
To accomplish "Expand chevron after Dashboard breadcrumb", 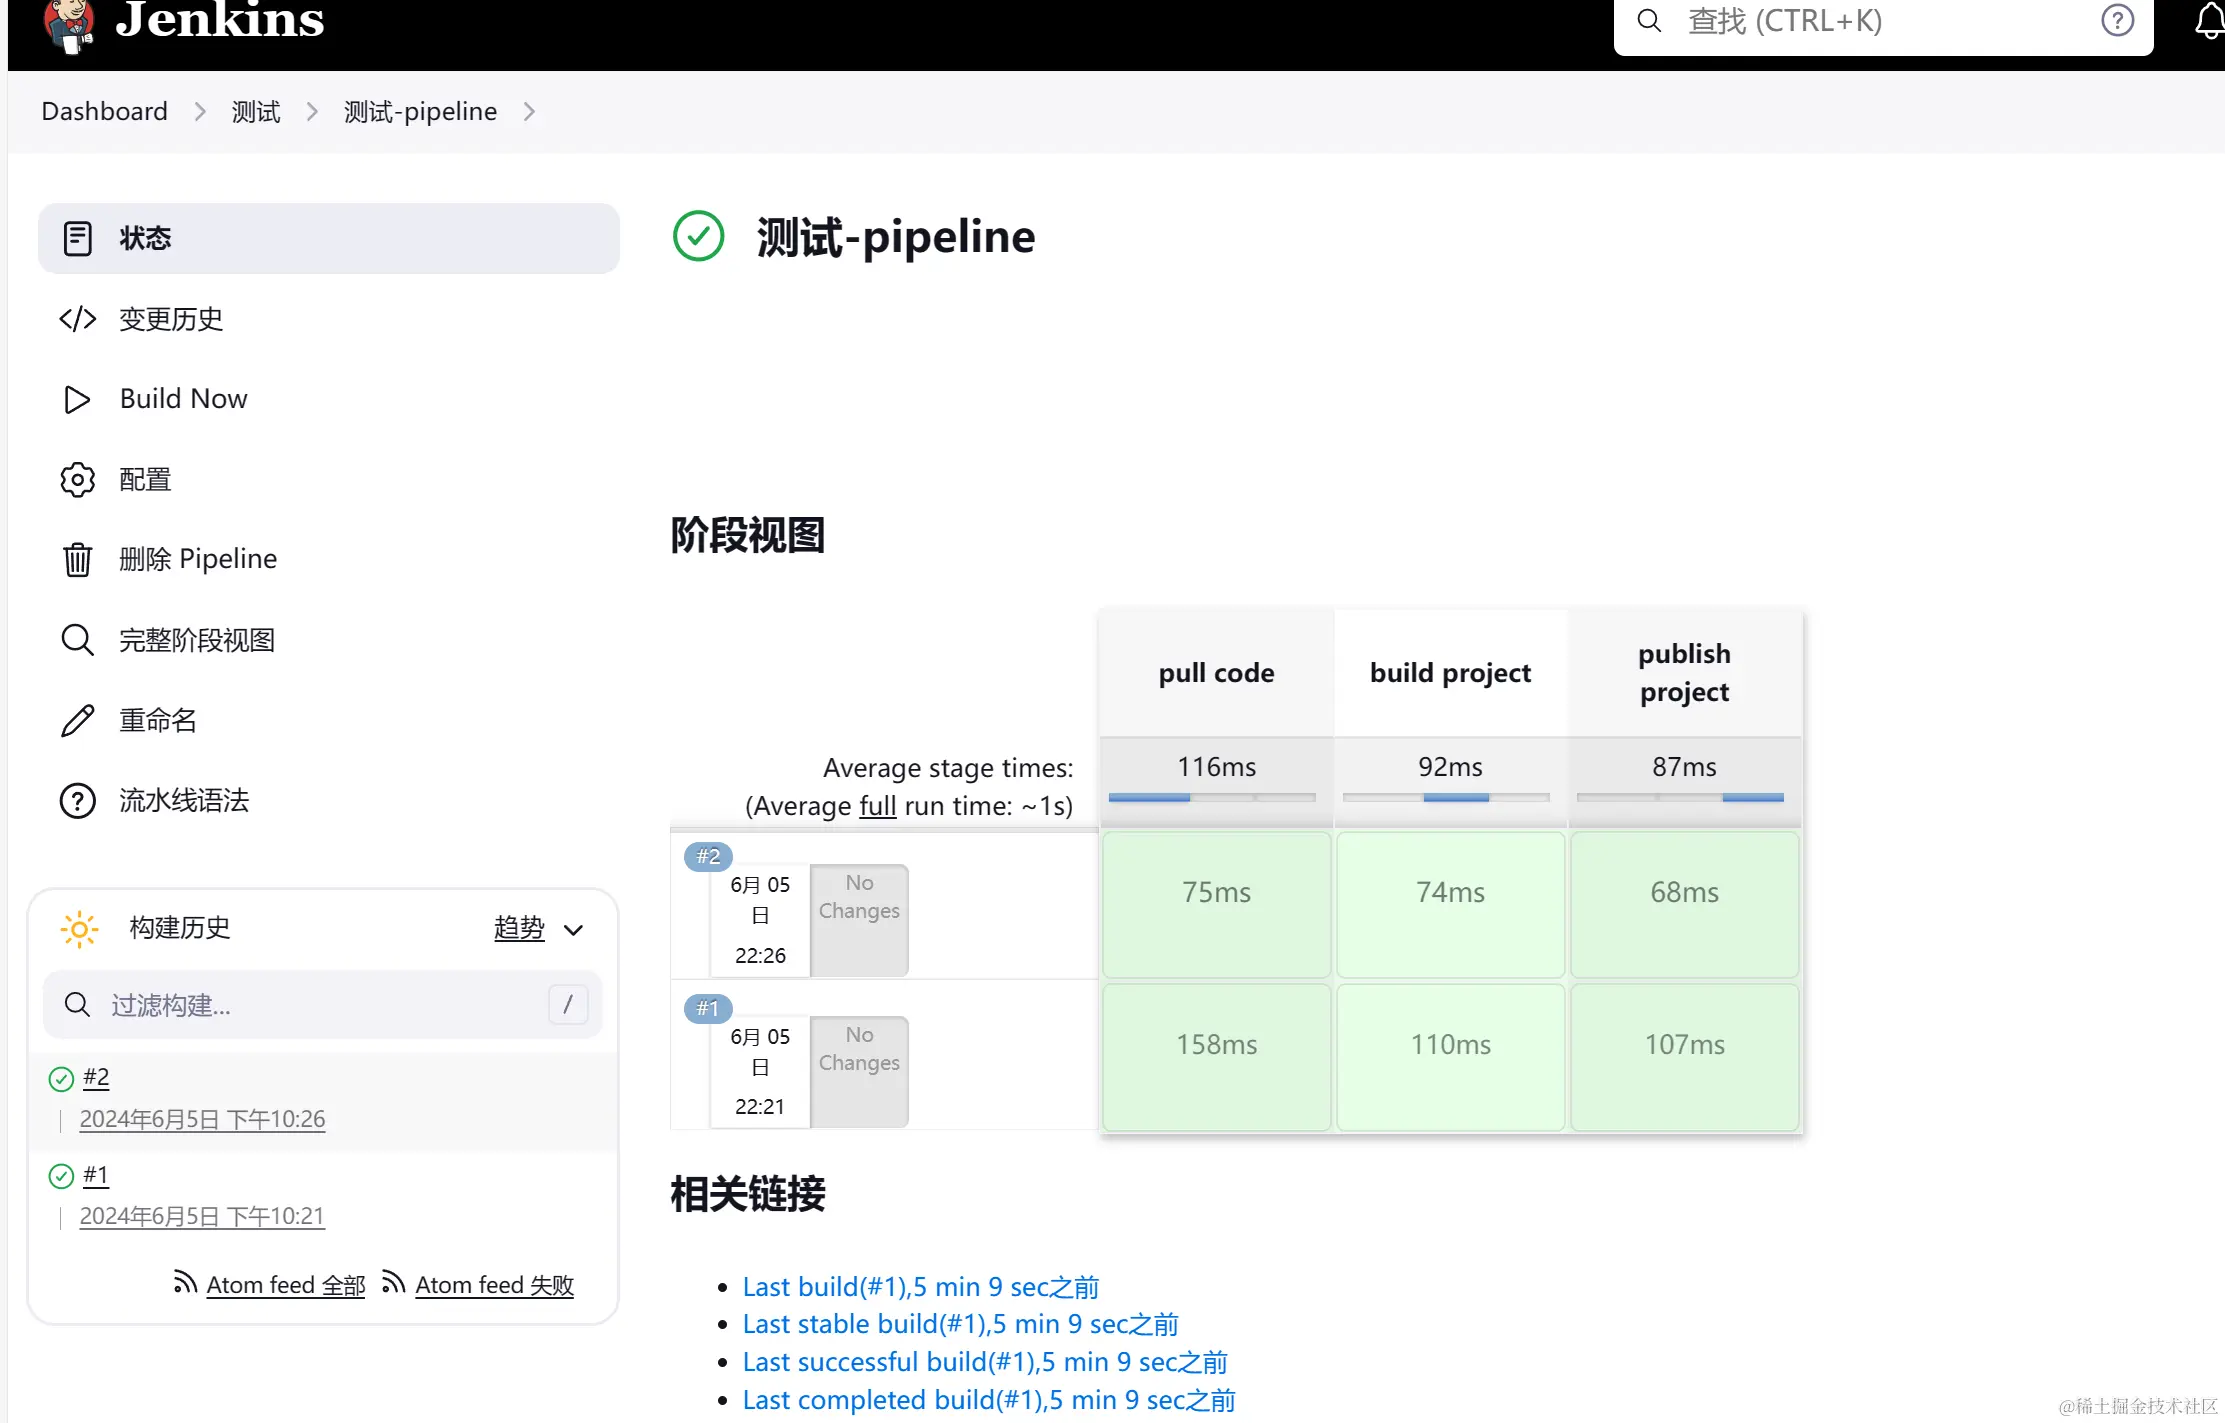I will [200, 112].
